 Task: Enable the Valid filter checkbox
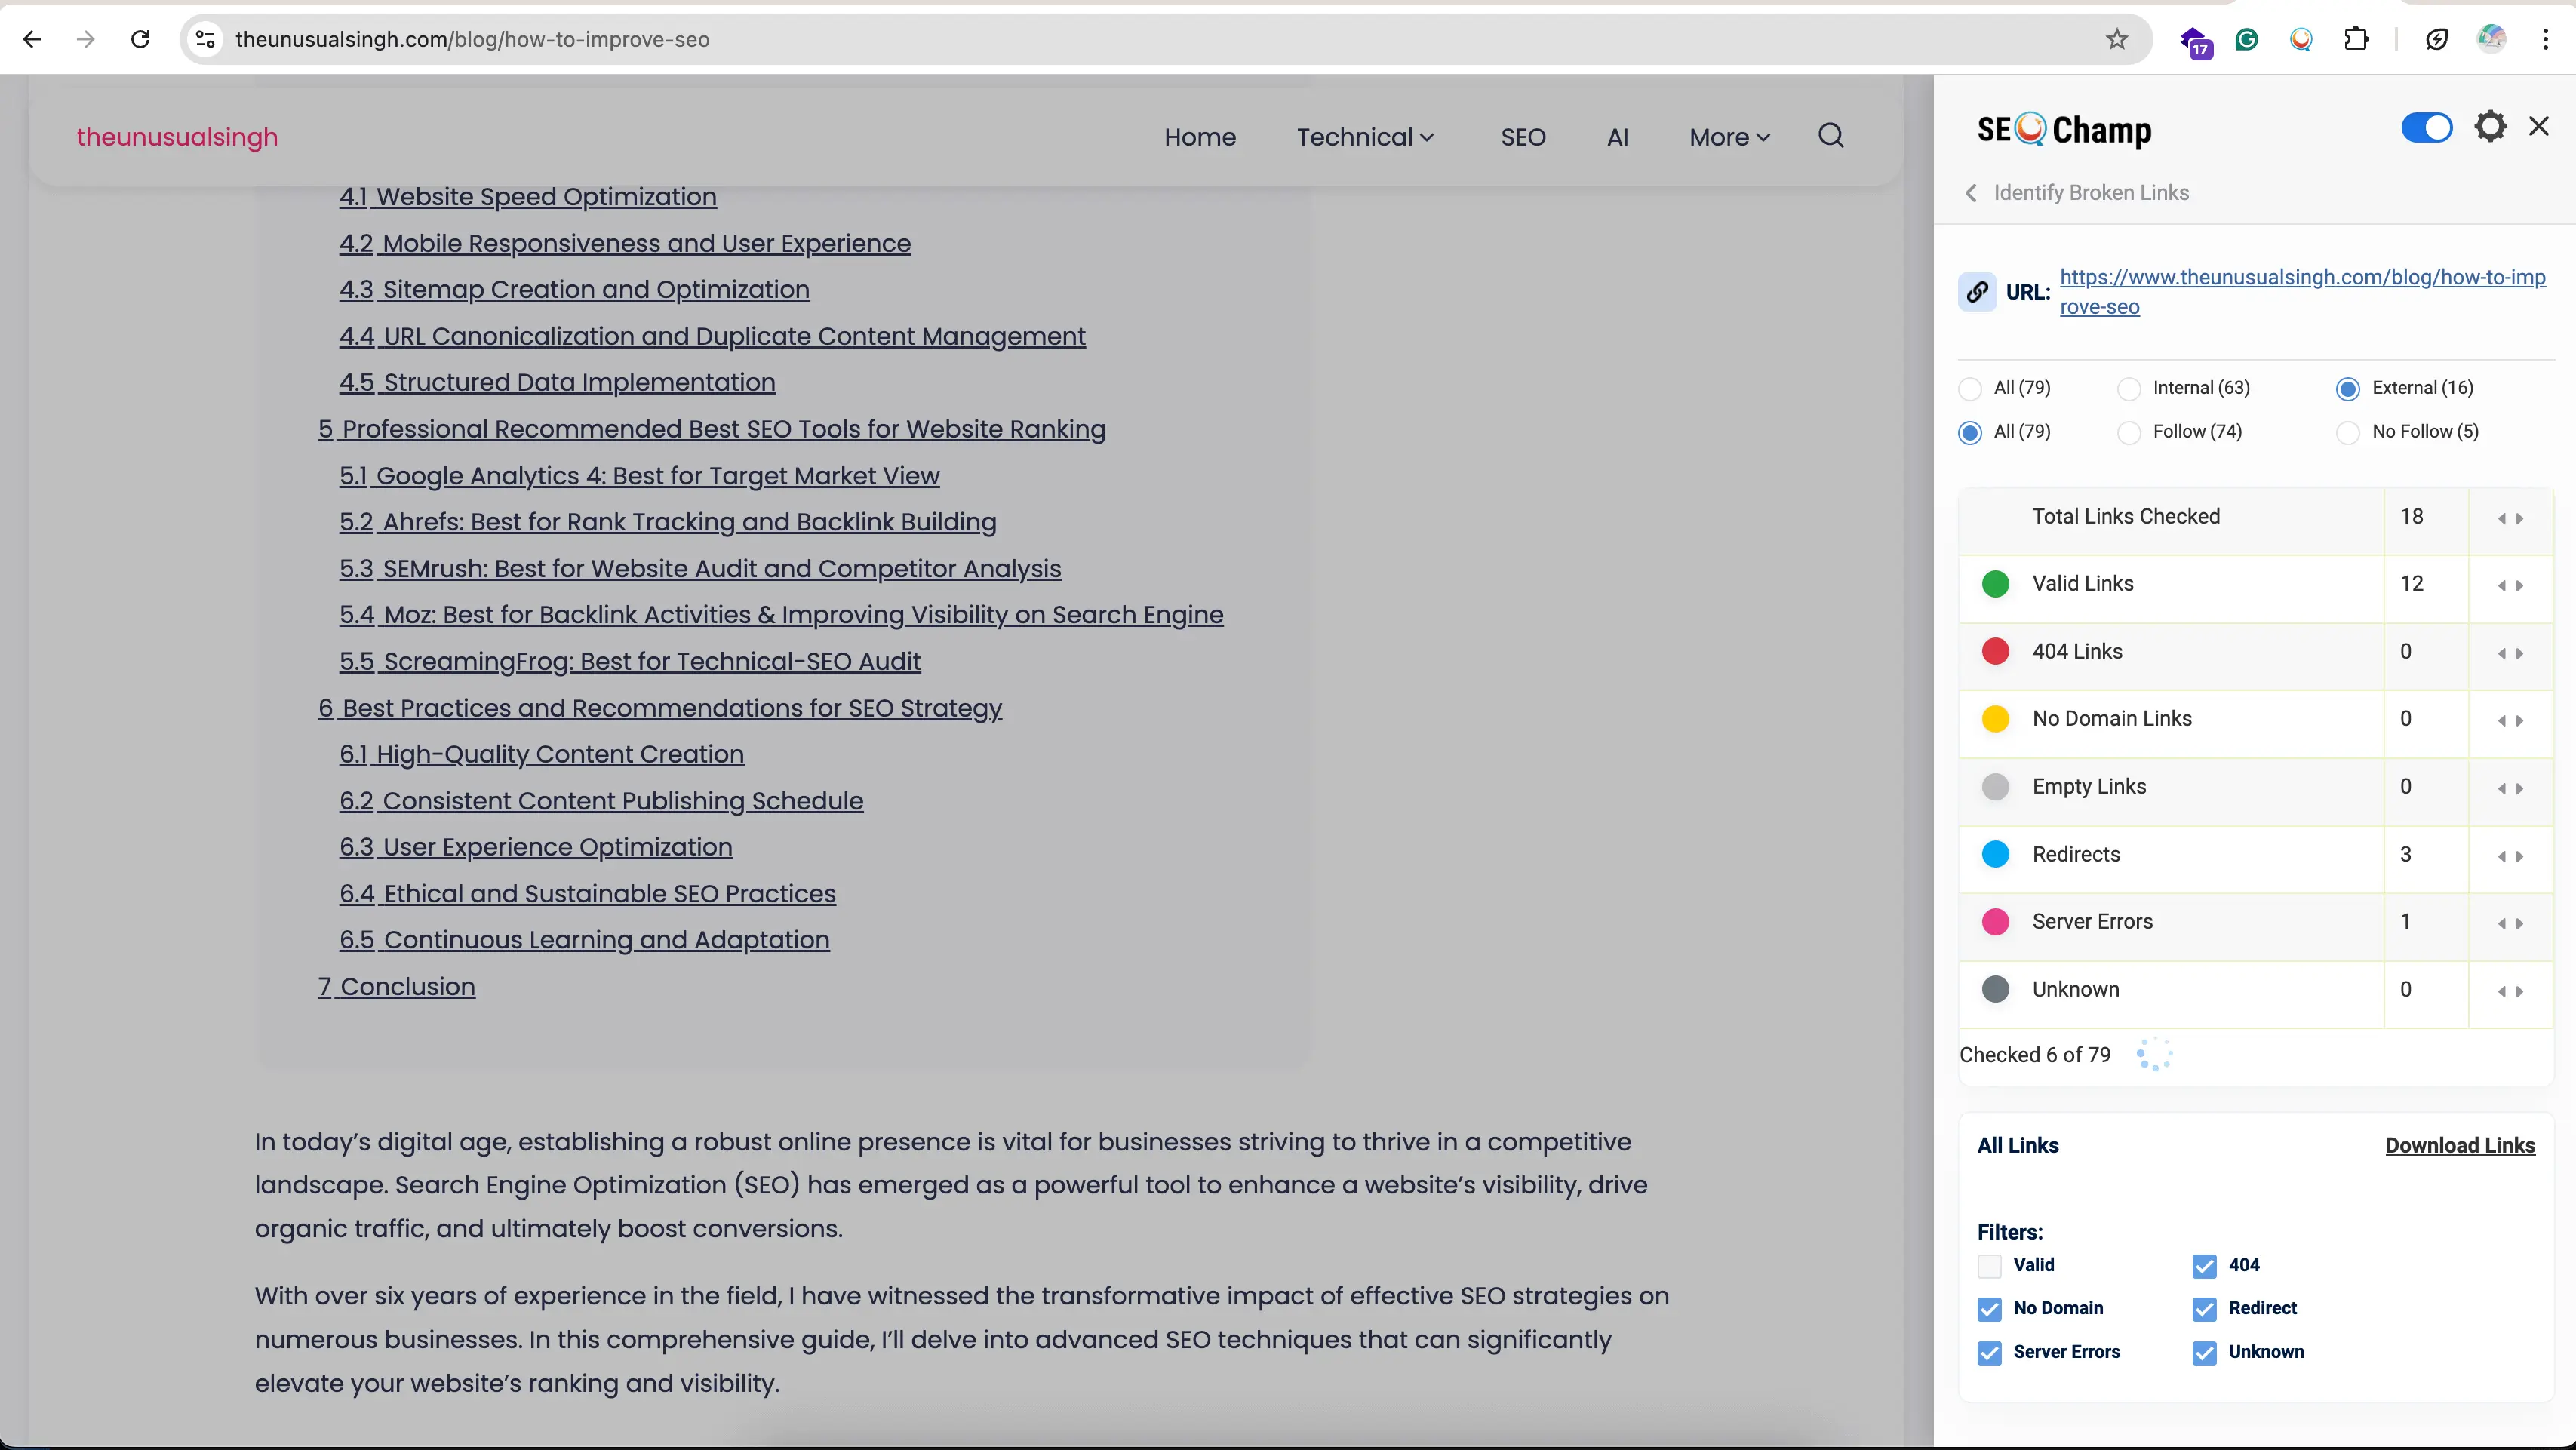coord(1989,1266)
